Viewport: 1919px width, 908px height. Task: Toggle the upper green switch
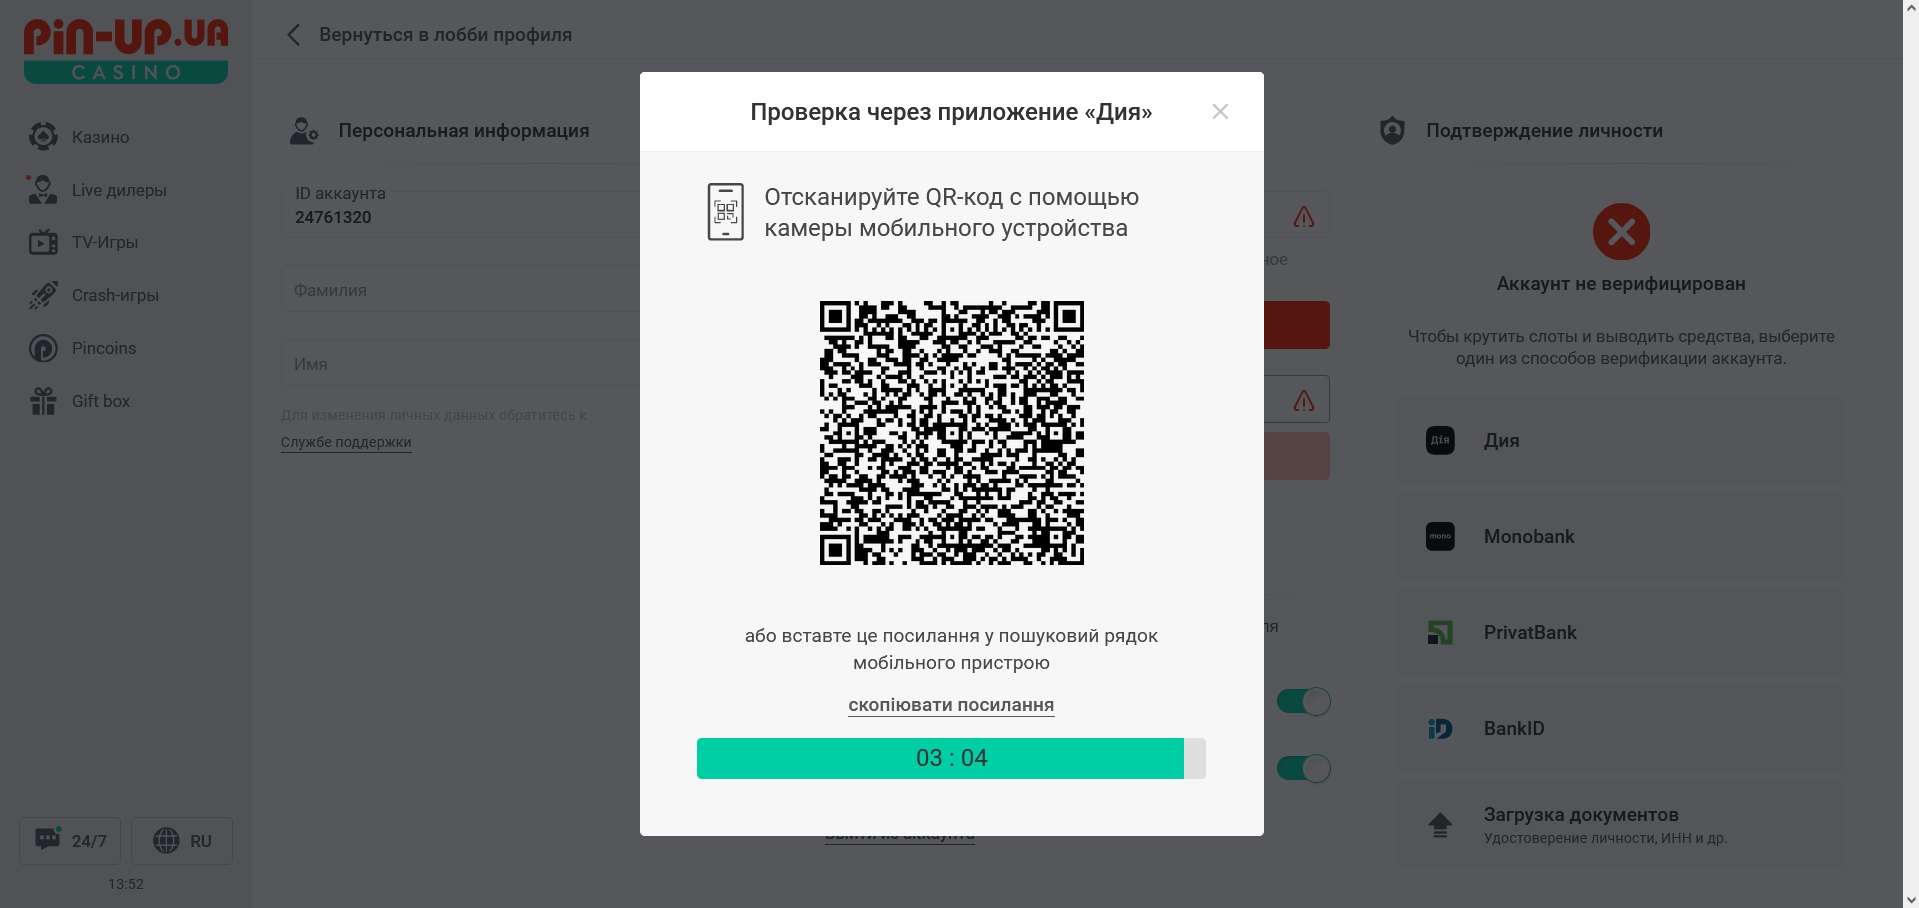[1303, 702]
